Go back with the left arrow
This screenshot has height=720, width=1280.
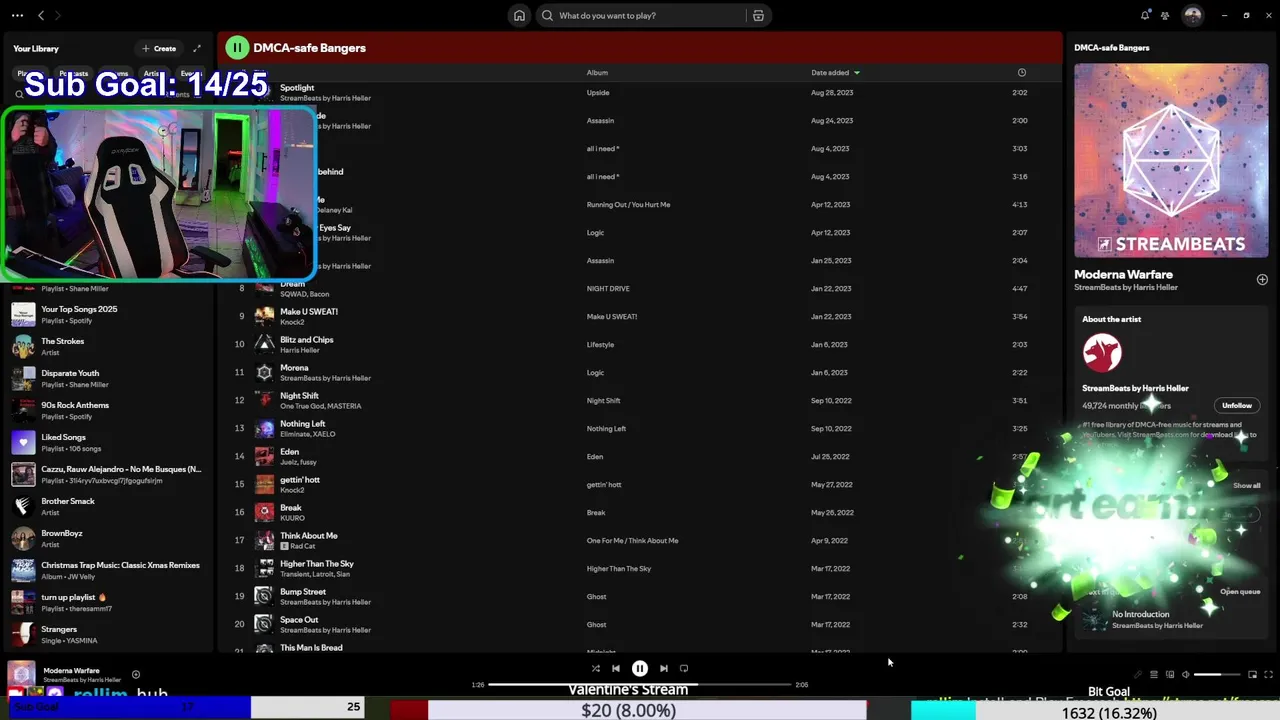(41, 15)
